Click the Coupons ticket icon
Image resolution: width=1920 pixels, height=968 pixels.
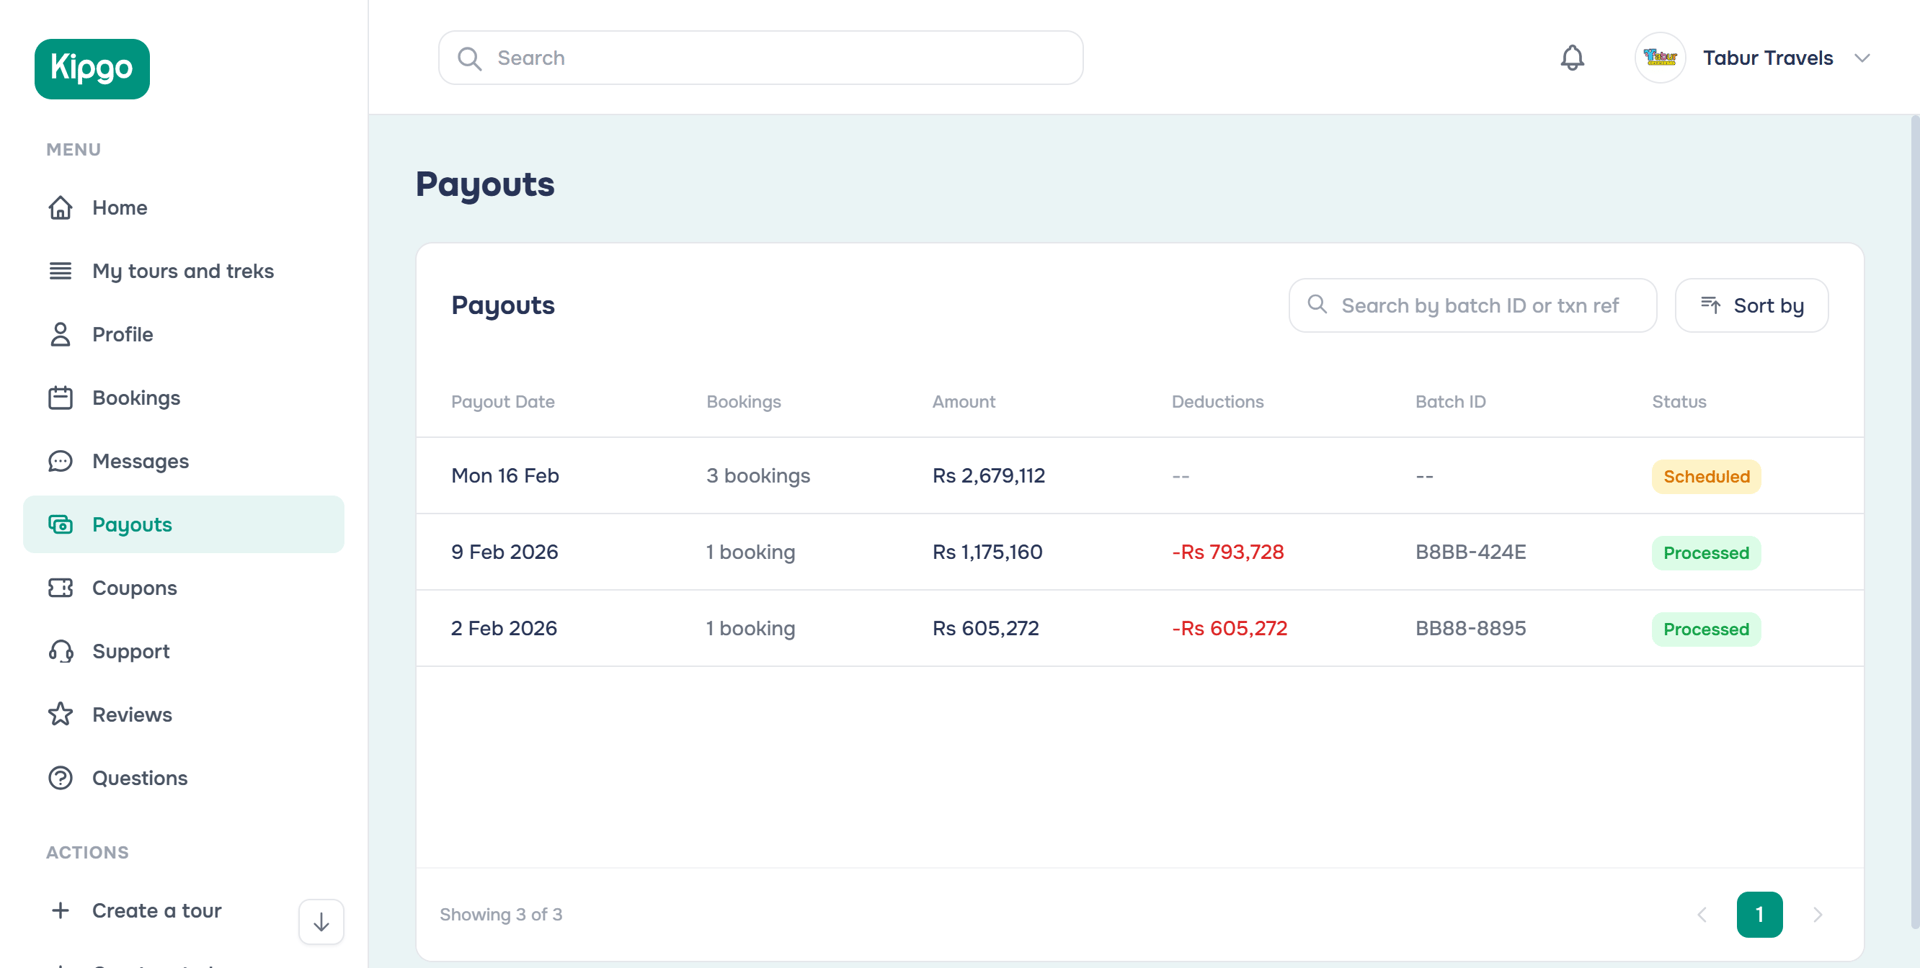tap(61, 588)
